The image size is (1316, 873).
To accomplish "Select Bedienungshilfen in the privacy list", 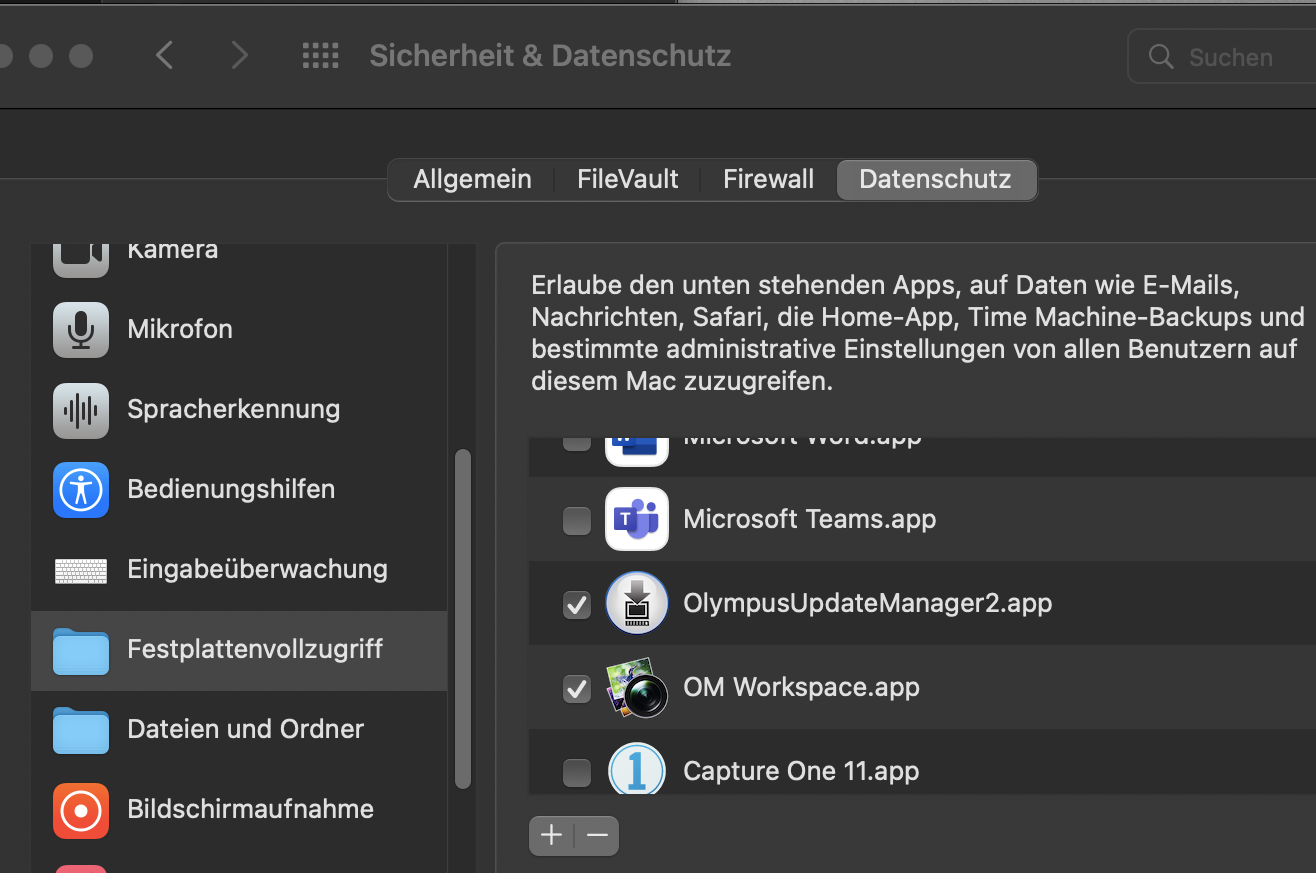I will point(239,489).
